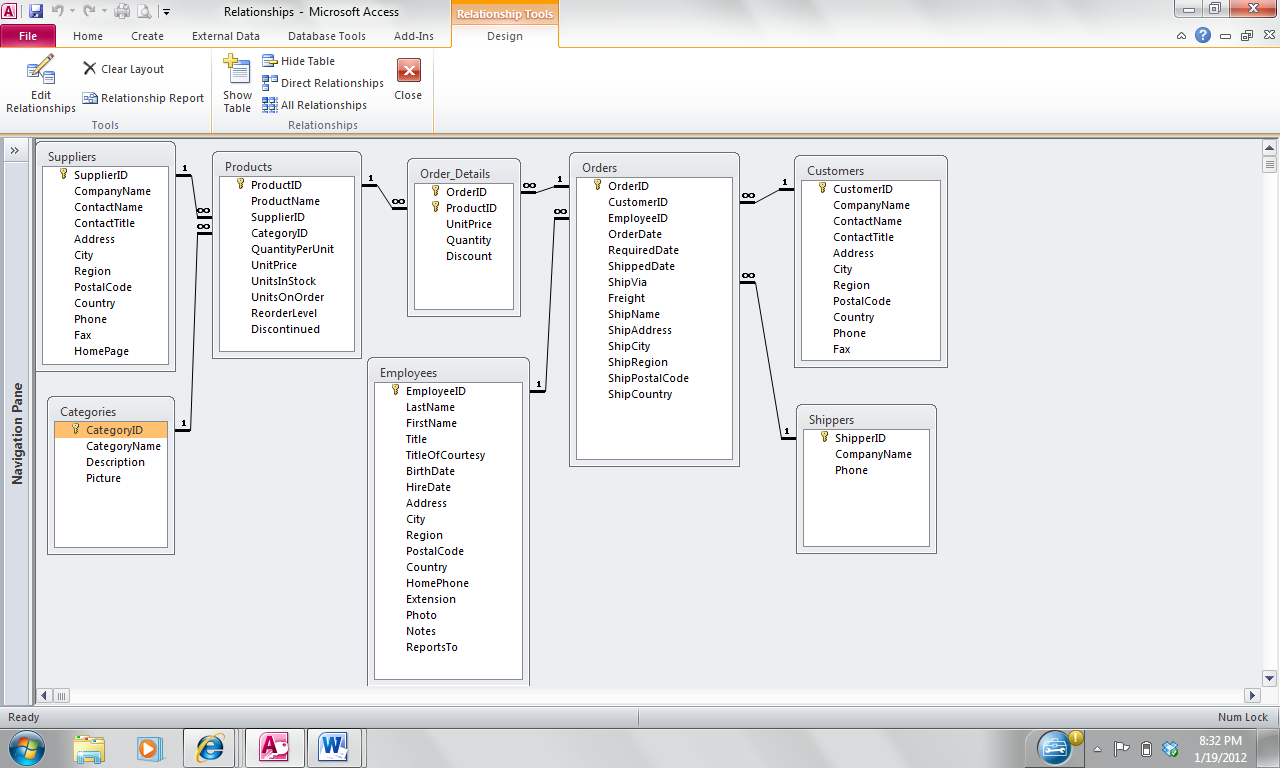Click the Dropbox icon in the system tray
The image size is (1280, 768).
coord(1170,748)
